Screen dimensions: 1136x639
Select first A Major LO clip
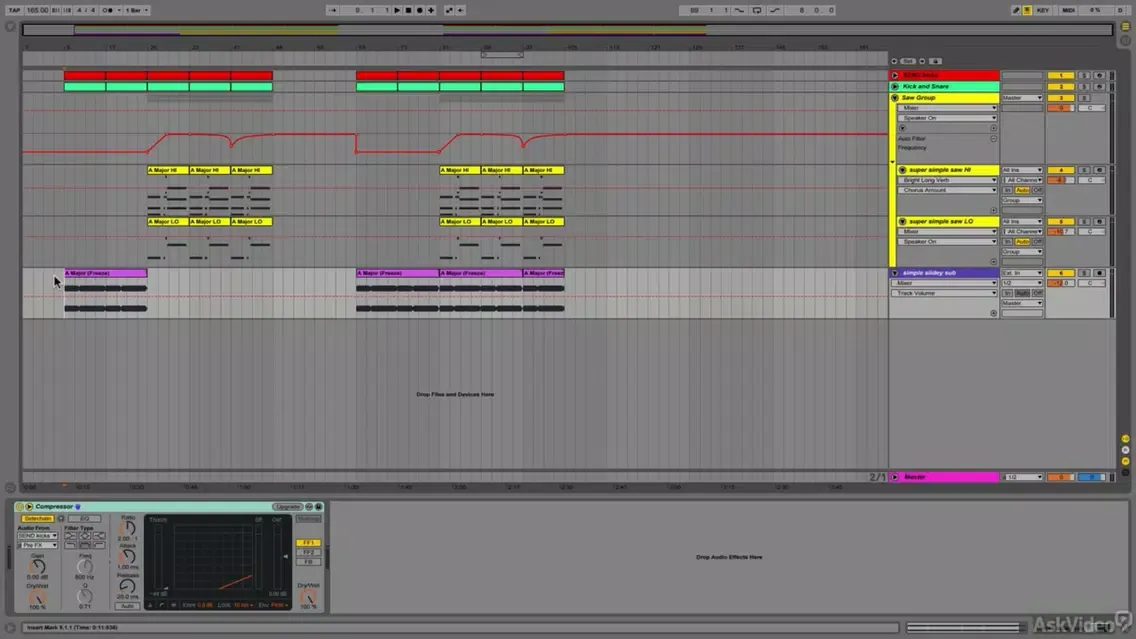tap(168, 222)
